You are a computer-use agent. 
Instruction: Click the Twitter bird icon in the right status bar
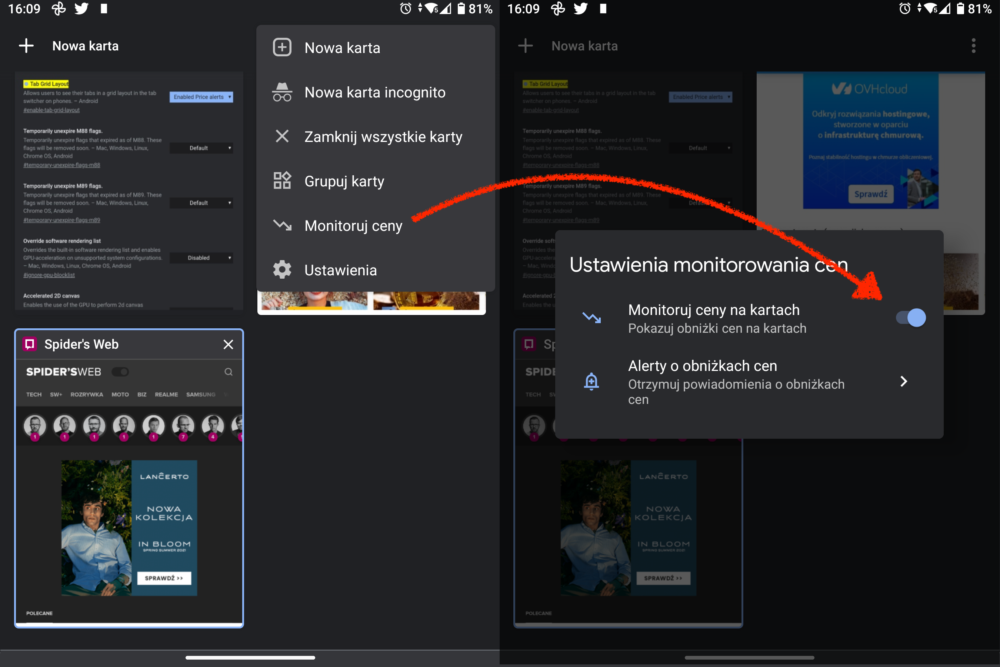tap(581, 8)
